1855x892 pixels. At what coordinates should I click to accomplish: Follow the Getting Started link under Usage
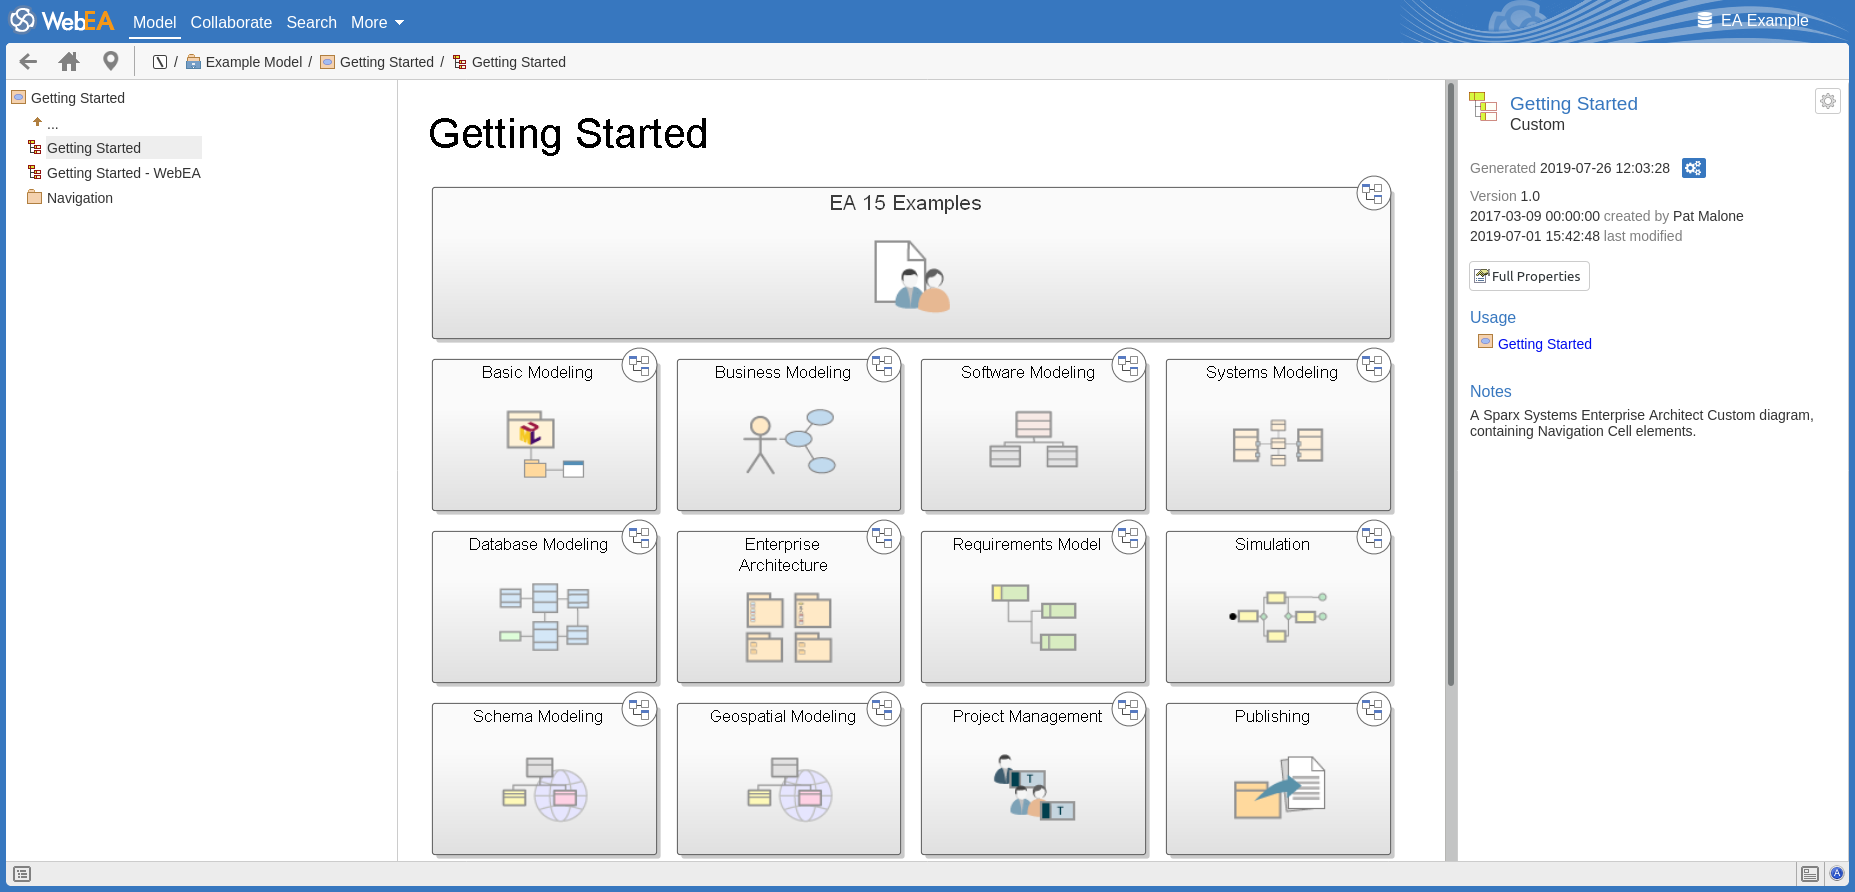(x=1544, y=344)
